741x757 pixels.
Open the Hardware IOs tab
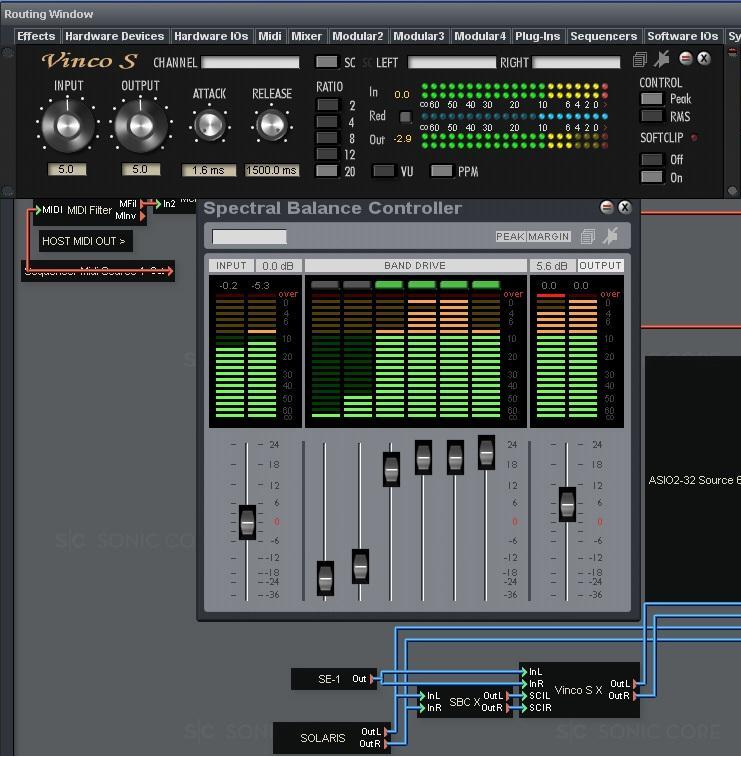(211, 36)
